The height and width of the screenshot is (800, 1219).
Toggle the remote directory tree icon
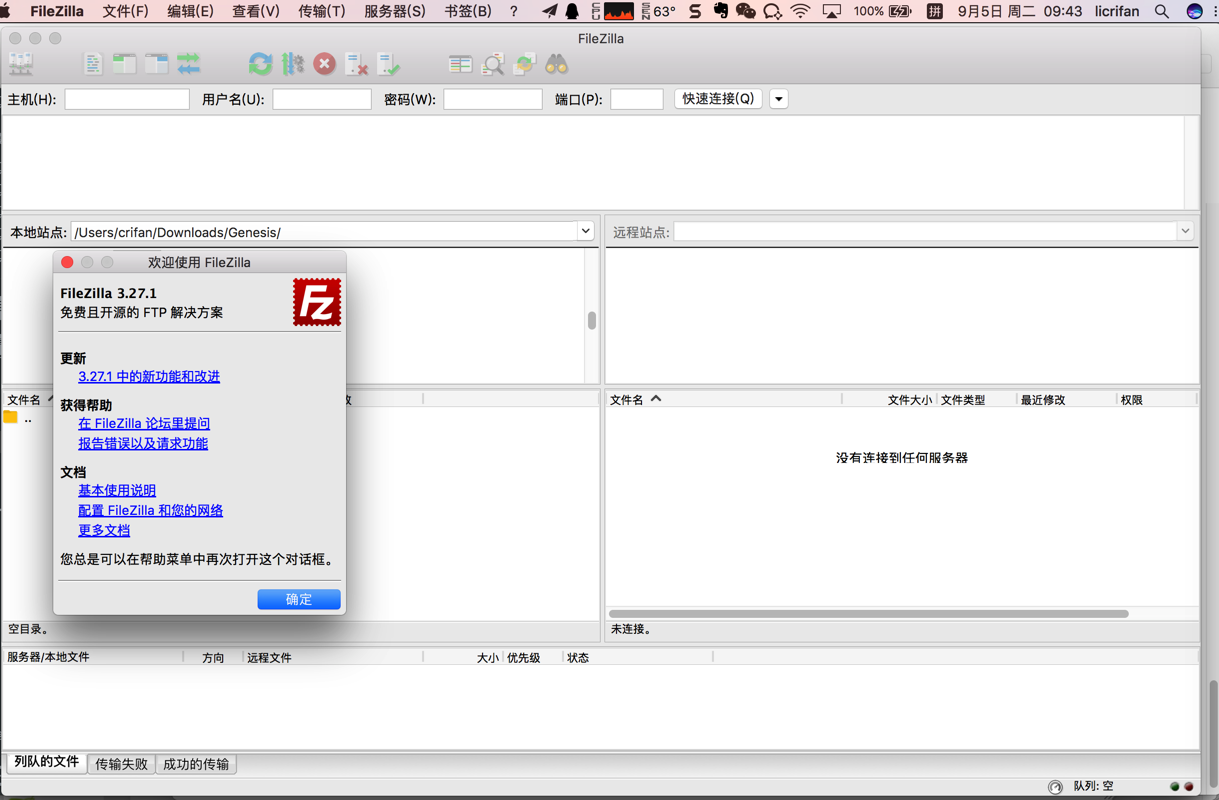pyautogui.click(x=157, y=64)
